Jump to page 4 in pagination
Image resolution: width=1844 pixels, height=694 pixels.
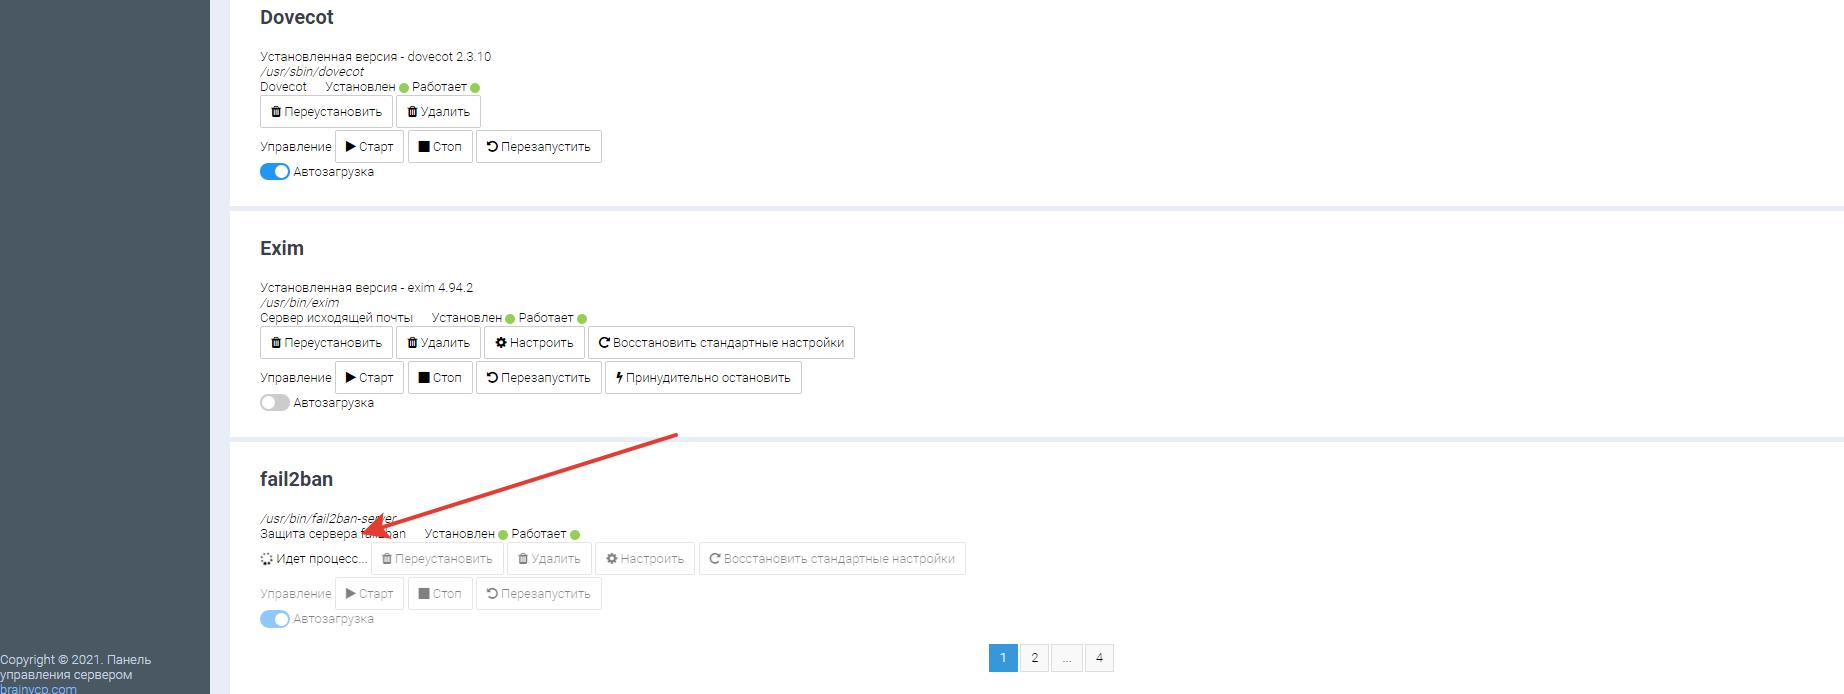point(1099,658)
